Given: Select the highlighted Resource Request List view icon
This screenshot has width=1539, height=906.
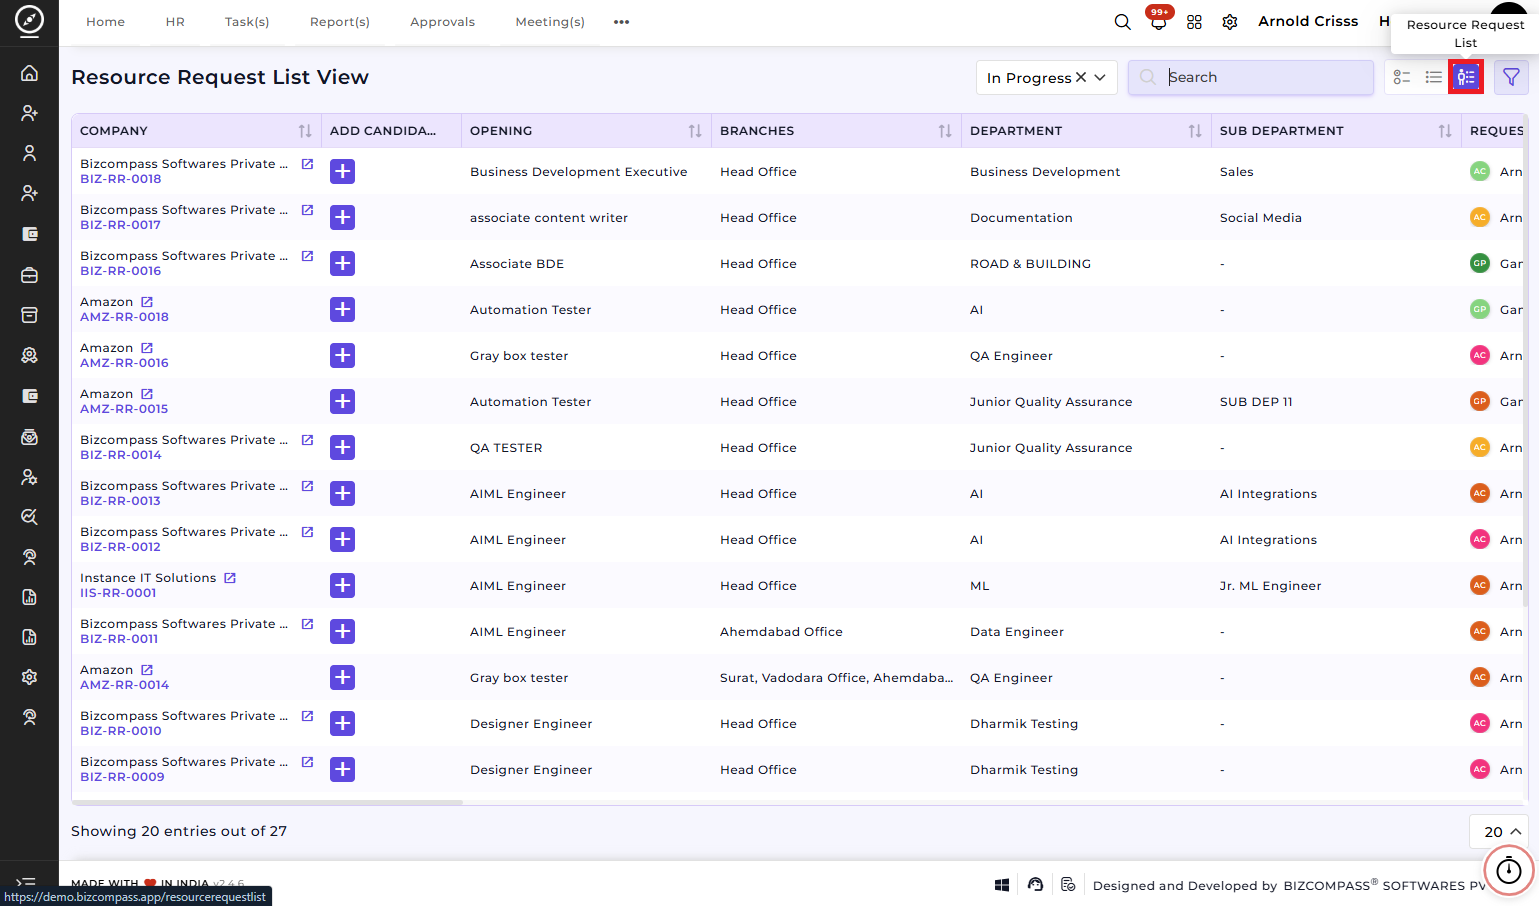Looking at the screenshot, I should (x=1466, y=77).
